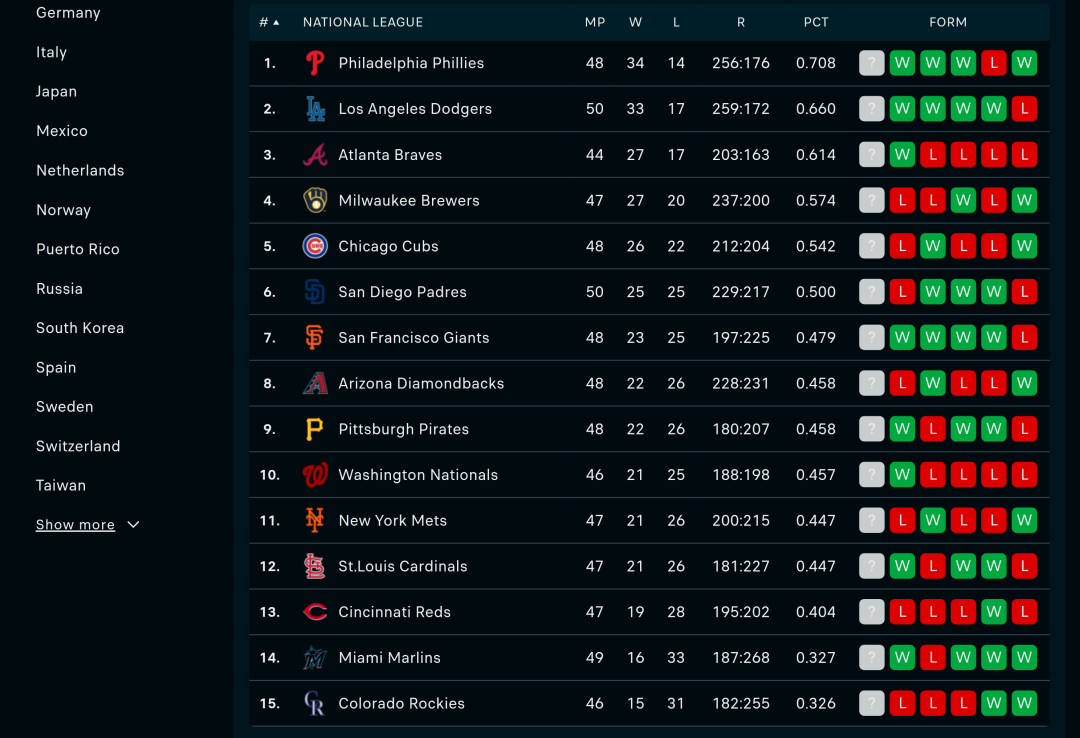Click the Los Angeles Dodgers logo
1080x738 pixels.
coord(315,109)
